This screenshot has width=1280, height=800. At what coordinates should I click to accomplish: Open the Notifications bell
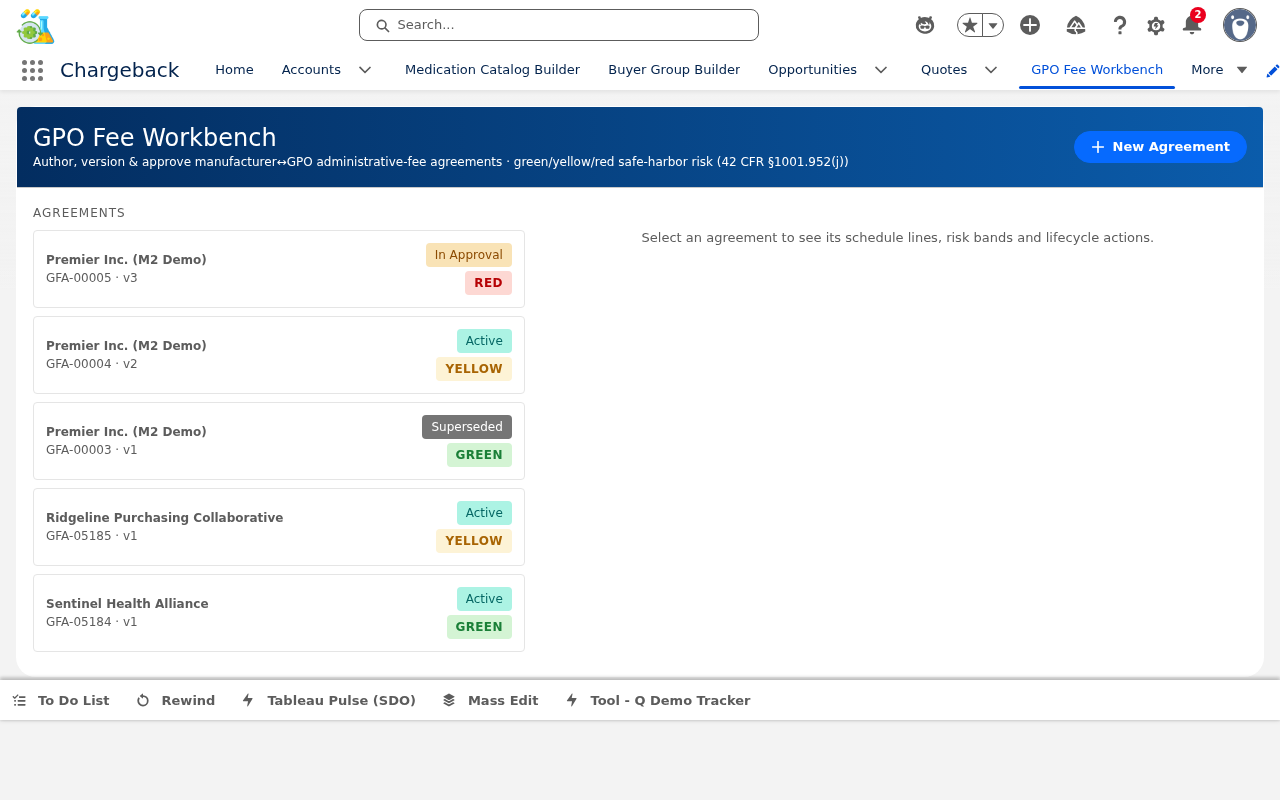[x=1191, y=24]
